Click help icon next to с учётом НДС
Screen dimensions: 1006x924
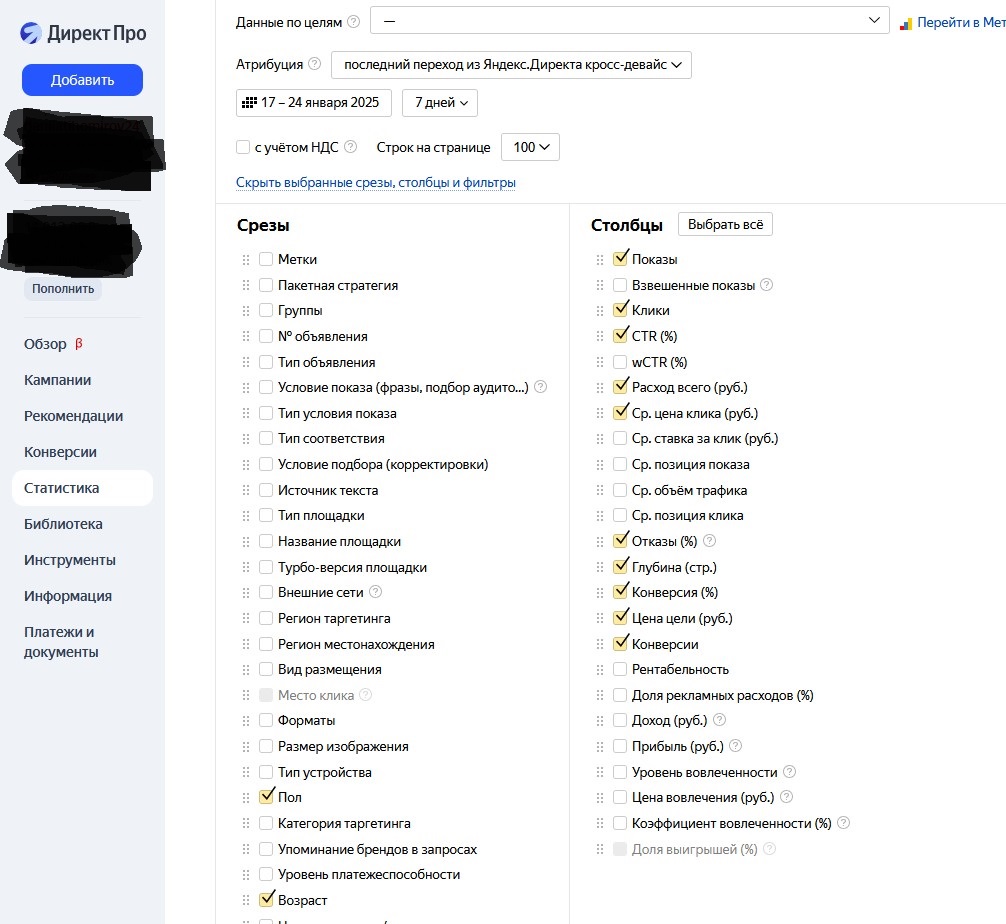pos(350,147)
